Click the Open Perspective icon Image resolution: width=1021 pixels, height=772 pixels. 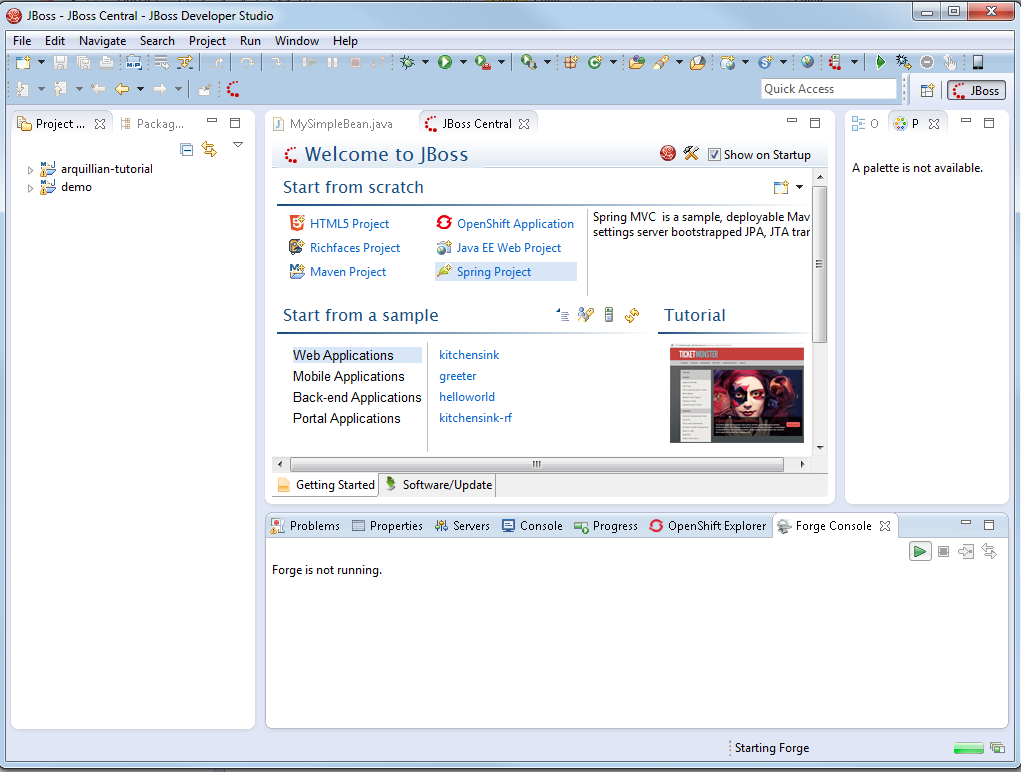[927, 90]
